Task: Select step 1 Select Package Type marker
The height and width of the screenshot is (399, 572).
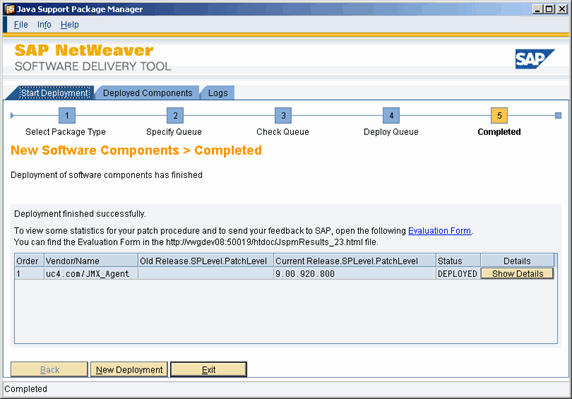Action: click(67, 116)
